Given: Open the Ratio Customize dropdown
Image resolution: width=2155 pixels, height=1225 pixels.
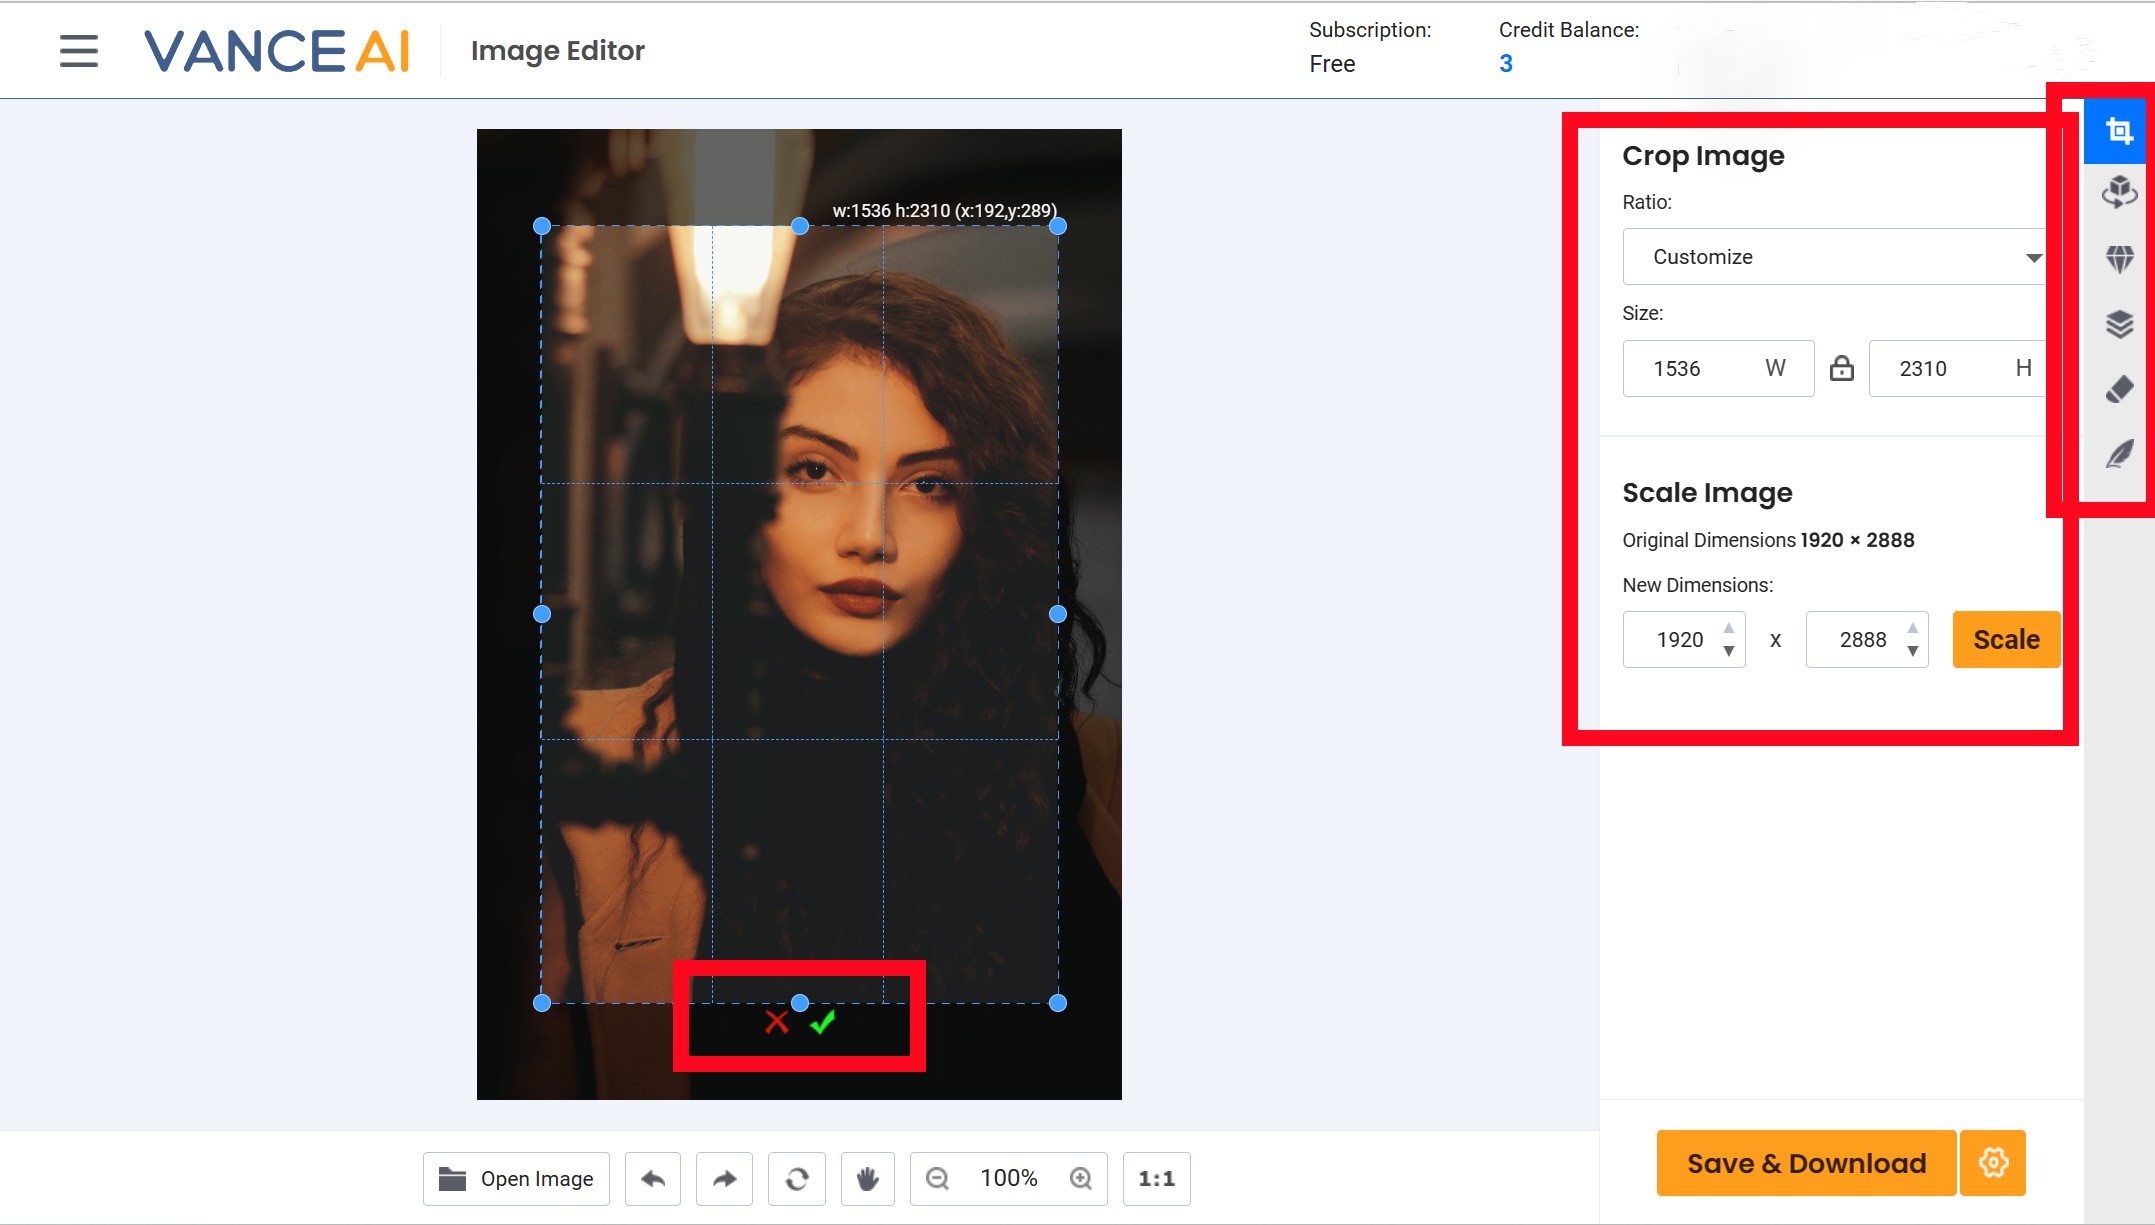Looking at the screenshot, I should pyautogui.click(x=1834, y=256).
